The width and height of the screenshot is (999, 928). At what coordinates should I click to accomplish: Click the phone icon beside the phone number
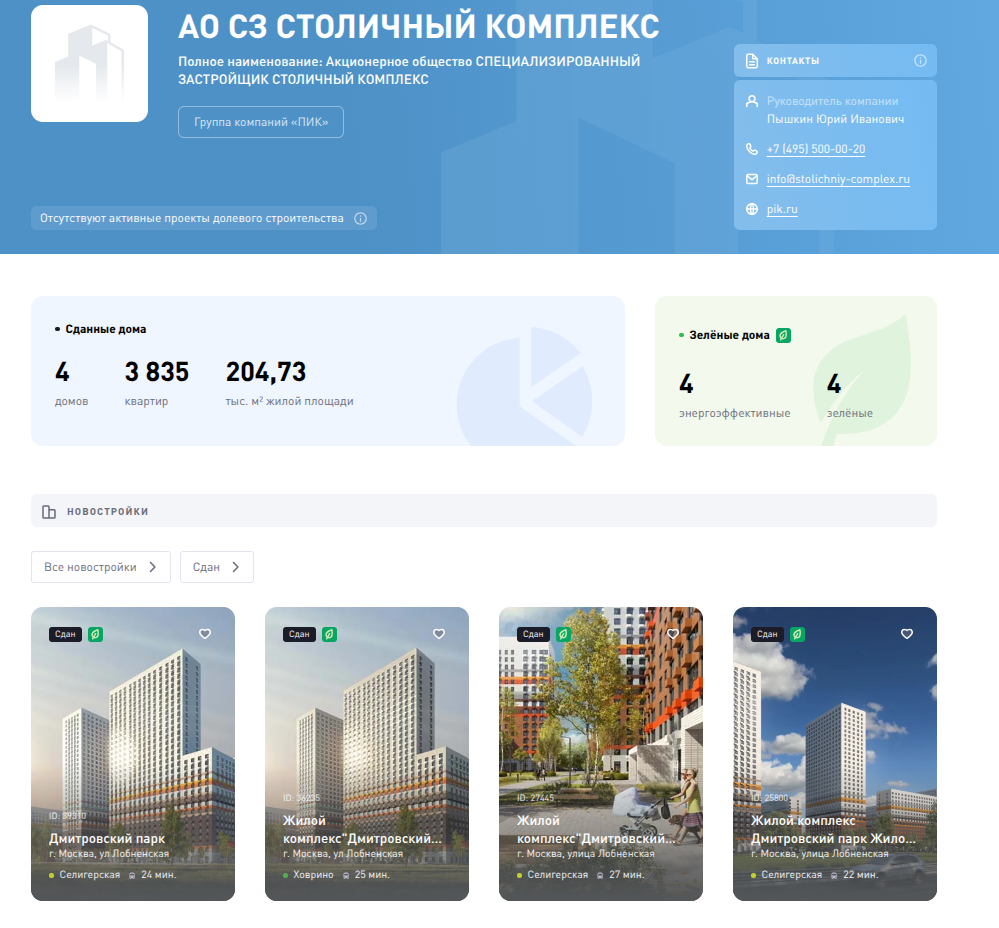click(x=752, y=149)
